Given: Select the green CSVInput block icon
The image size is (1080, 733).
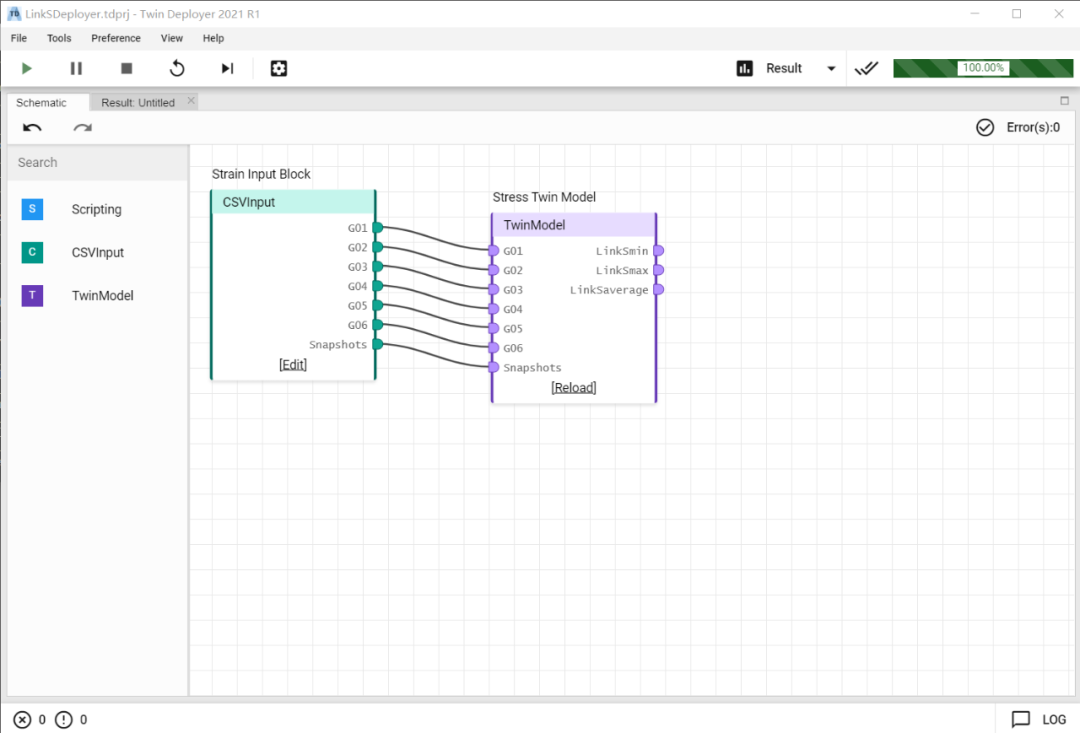Looking at the screenshot, I should click(x=32, y=252).
